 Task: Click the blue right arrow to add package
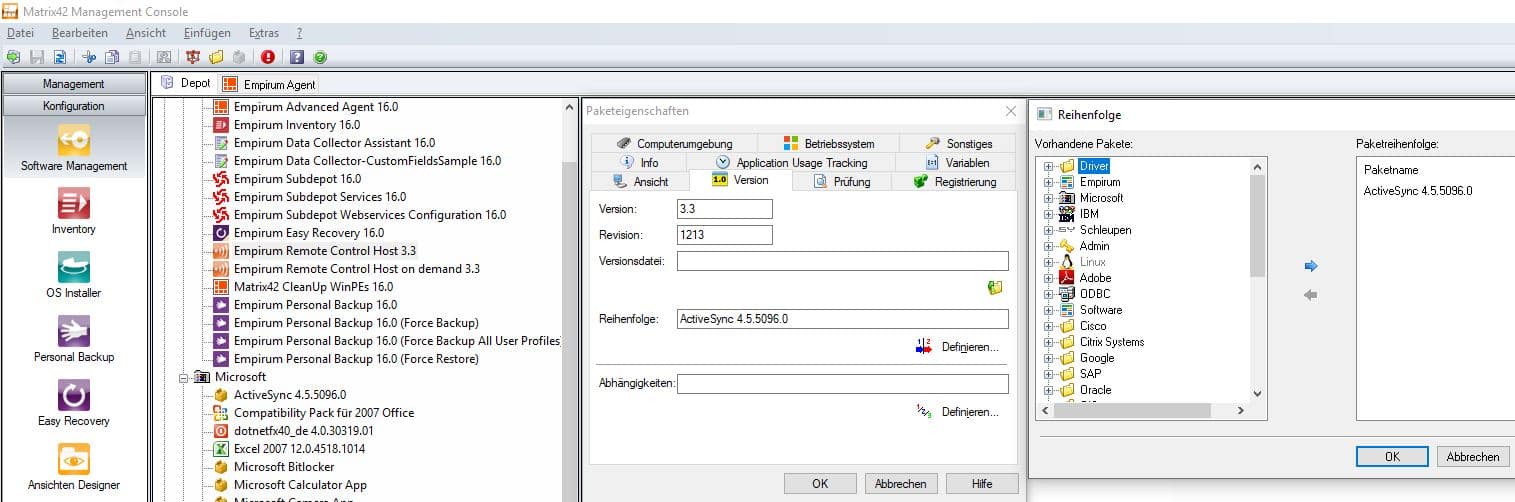[1311, 266]
